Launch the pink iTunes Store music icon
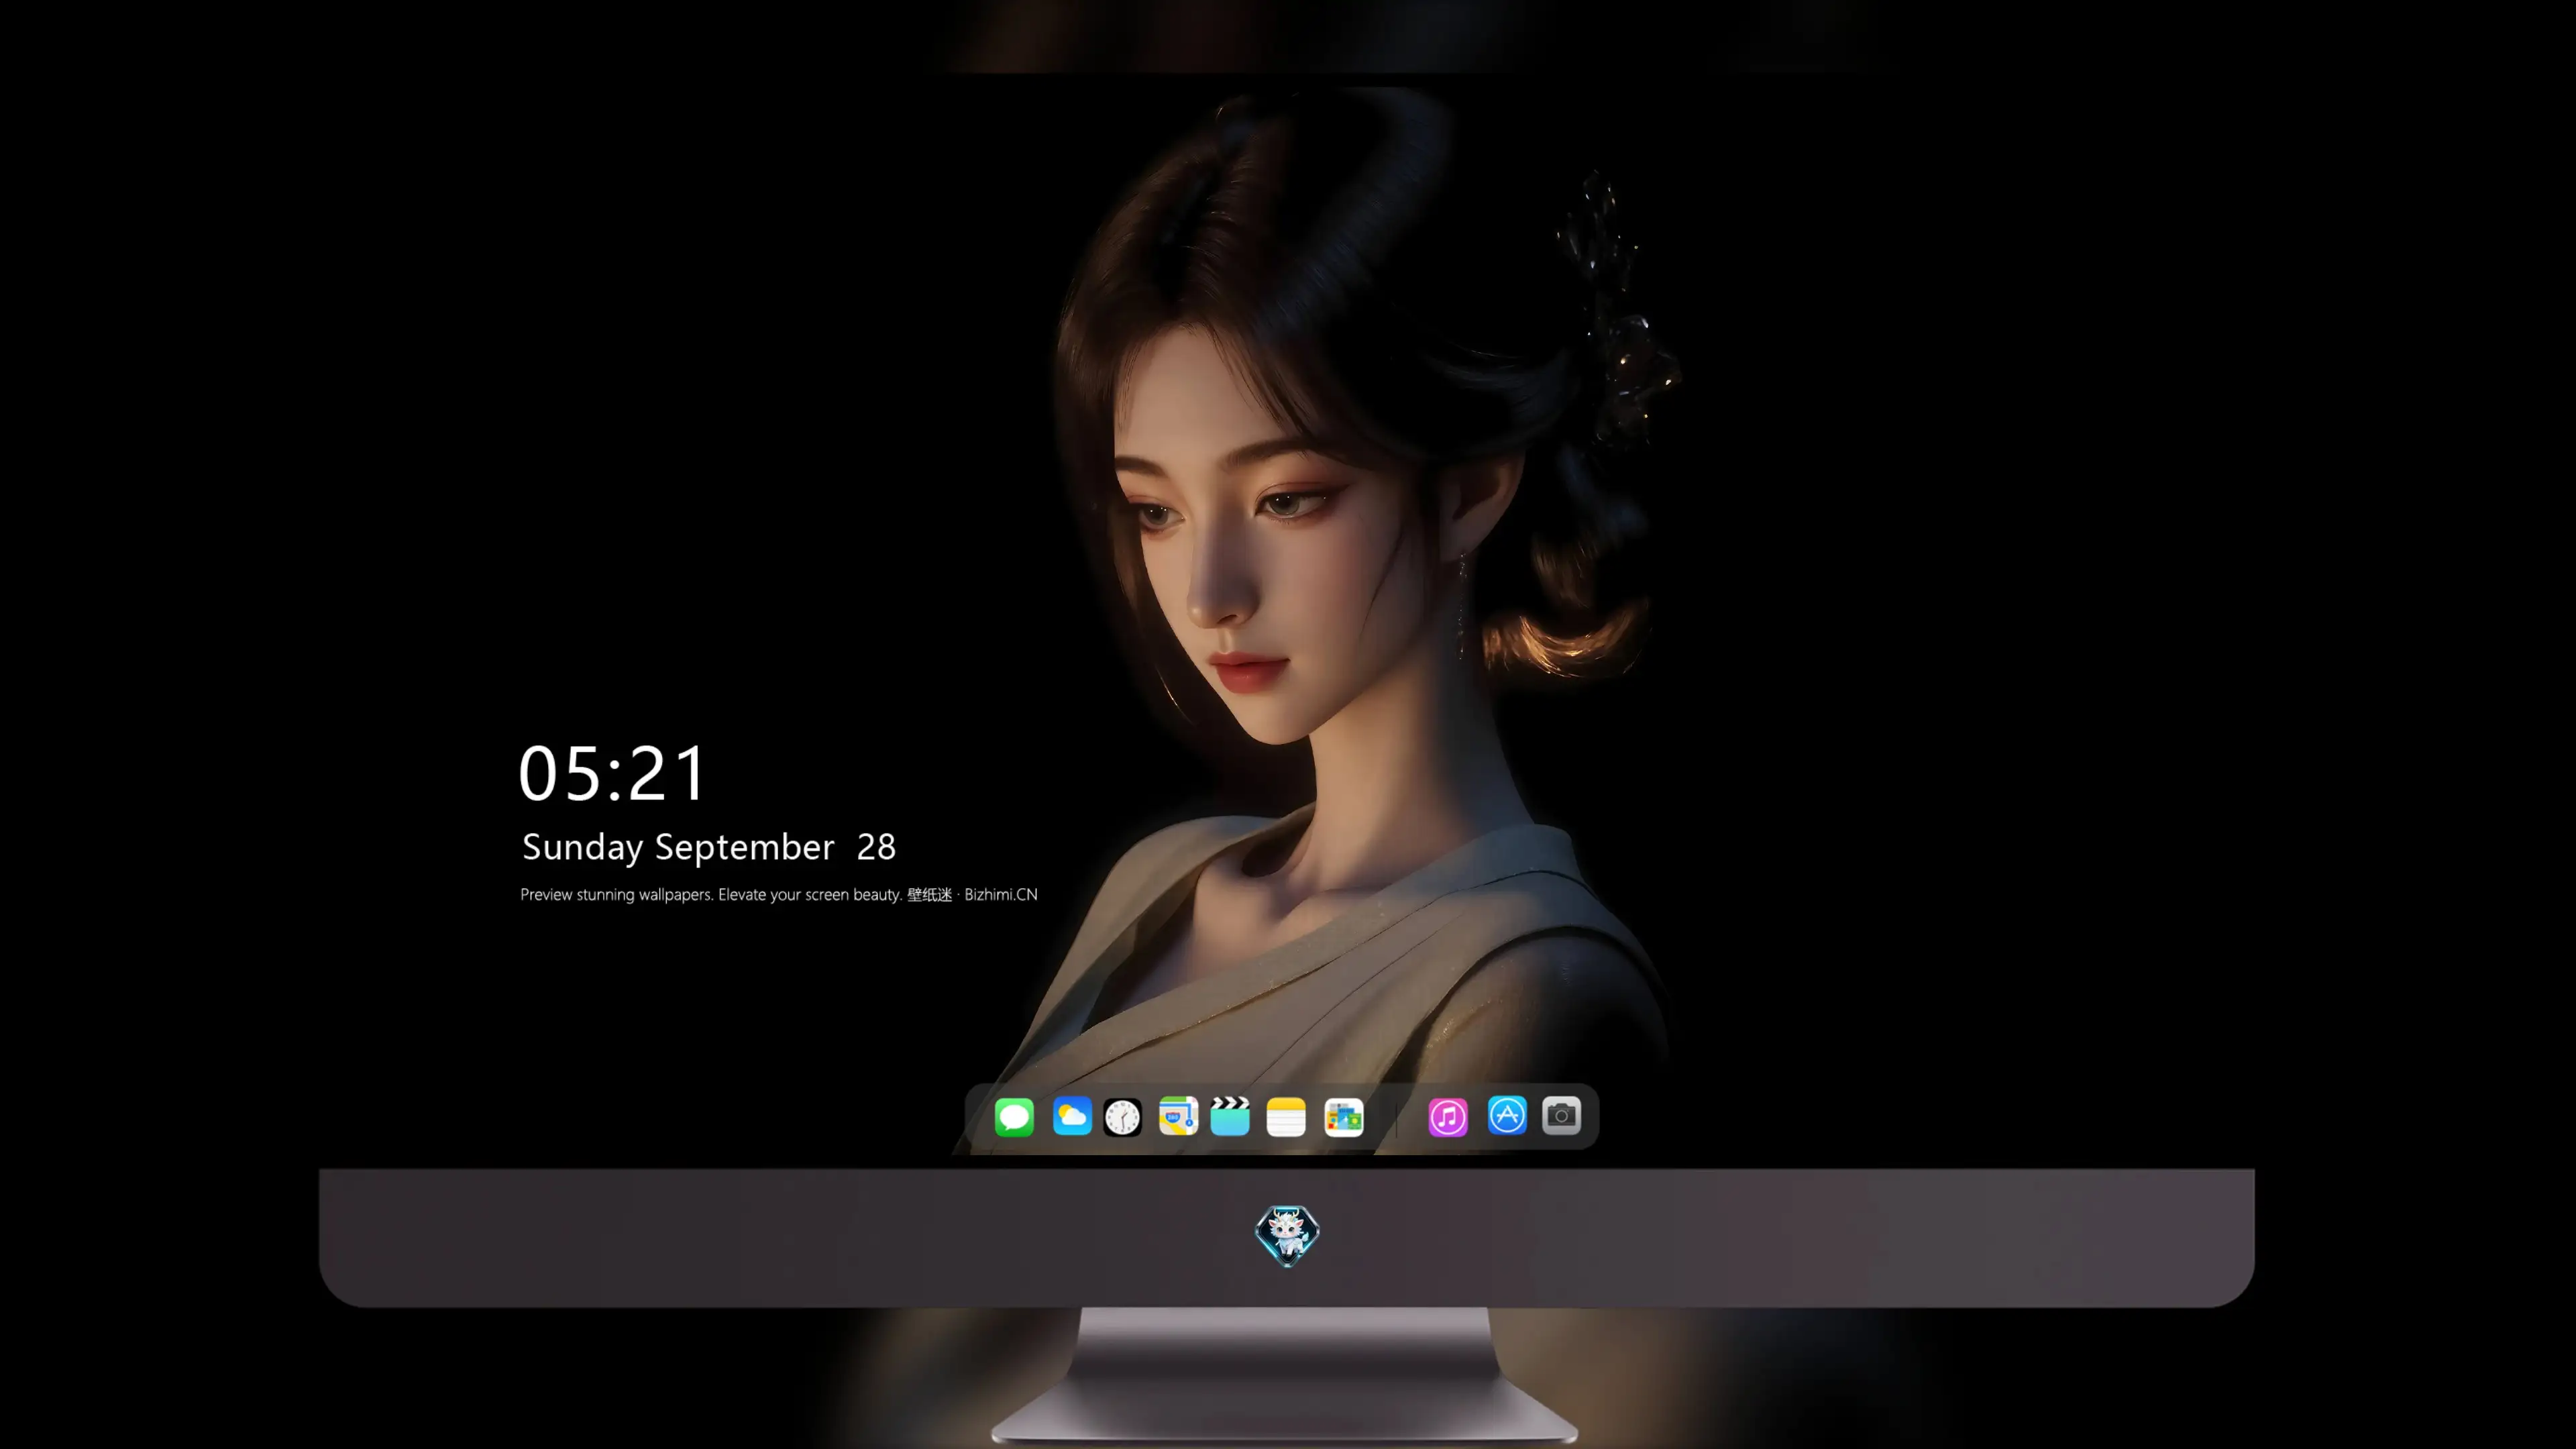This screenshot has height=1449, width=2576. 1448,1116
